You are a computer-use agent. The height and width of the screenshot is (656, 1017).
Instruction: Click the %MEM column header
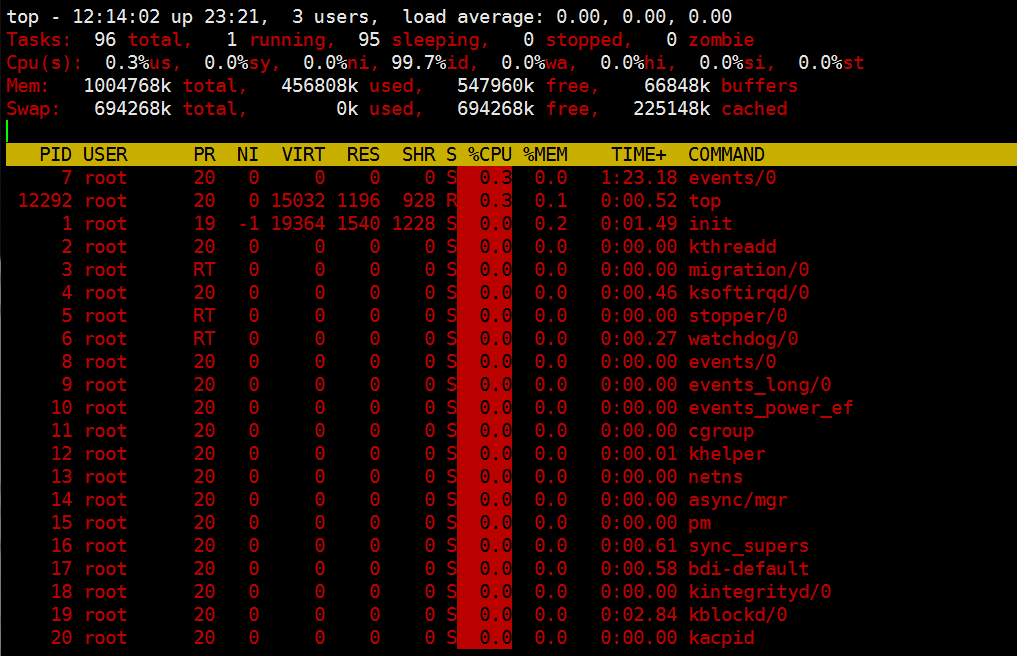[545, 154]
